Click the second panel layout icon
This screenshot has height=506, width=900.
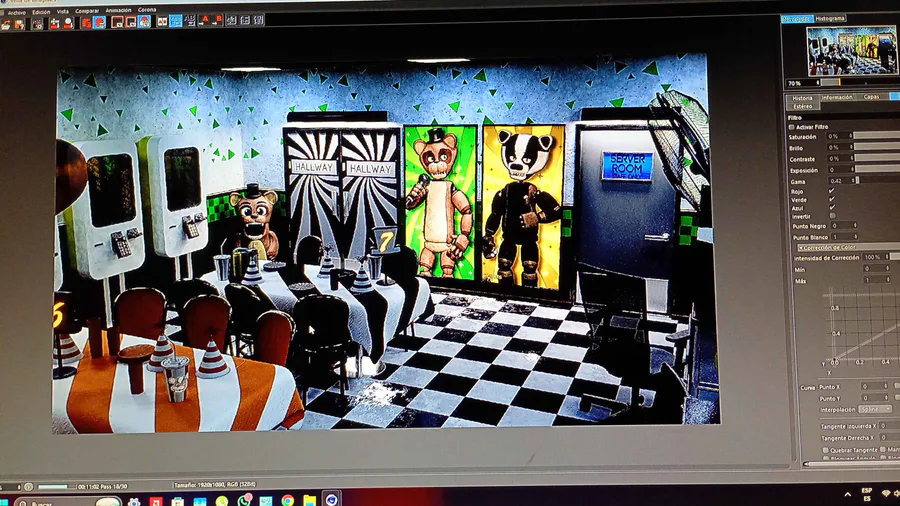pyautogui.click(x=245, y=20)
